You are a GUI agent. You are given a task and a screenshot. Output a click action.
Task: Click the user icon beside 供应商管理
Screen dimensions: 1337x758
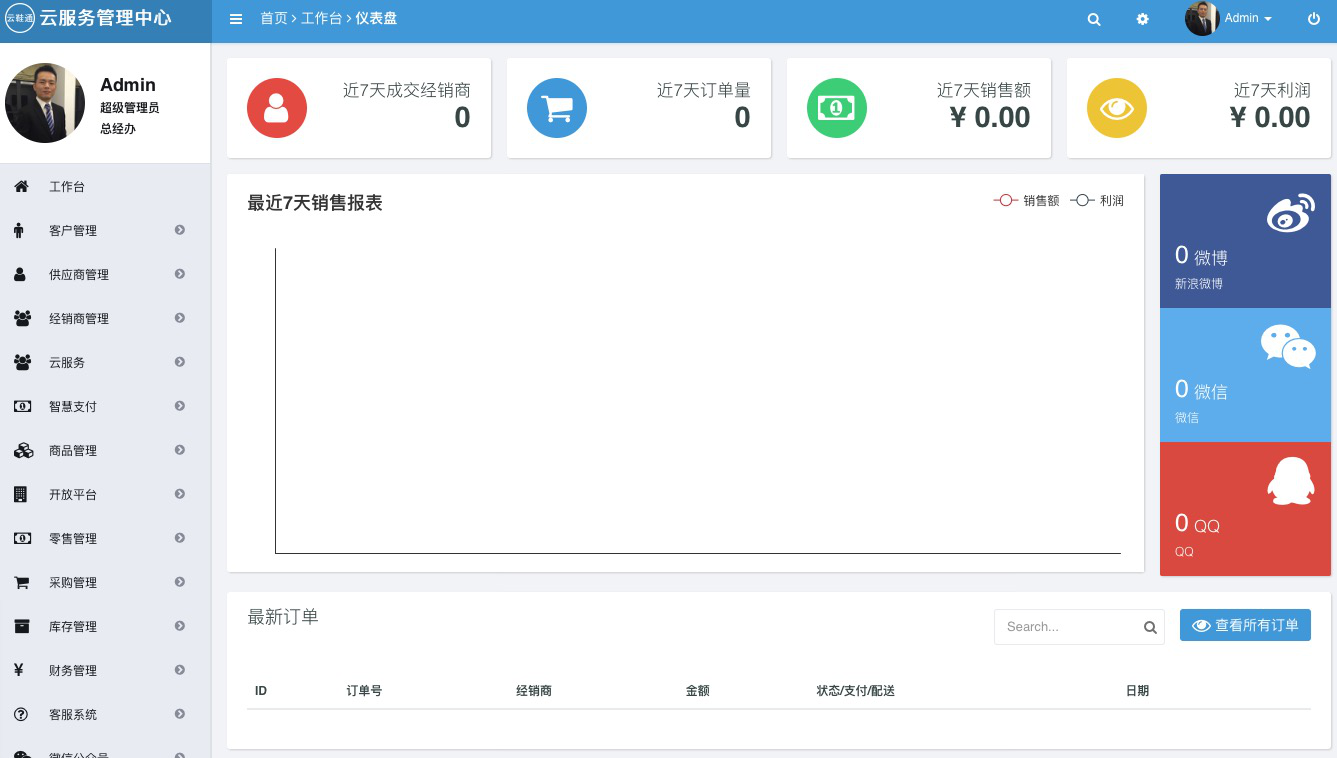(x=20, y=274)
